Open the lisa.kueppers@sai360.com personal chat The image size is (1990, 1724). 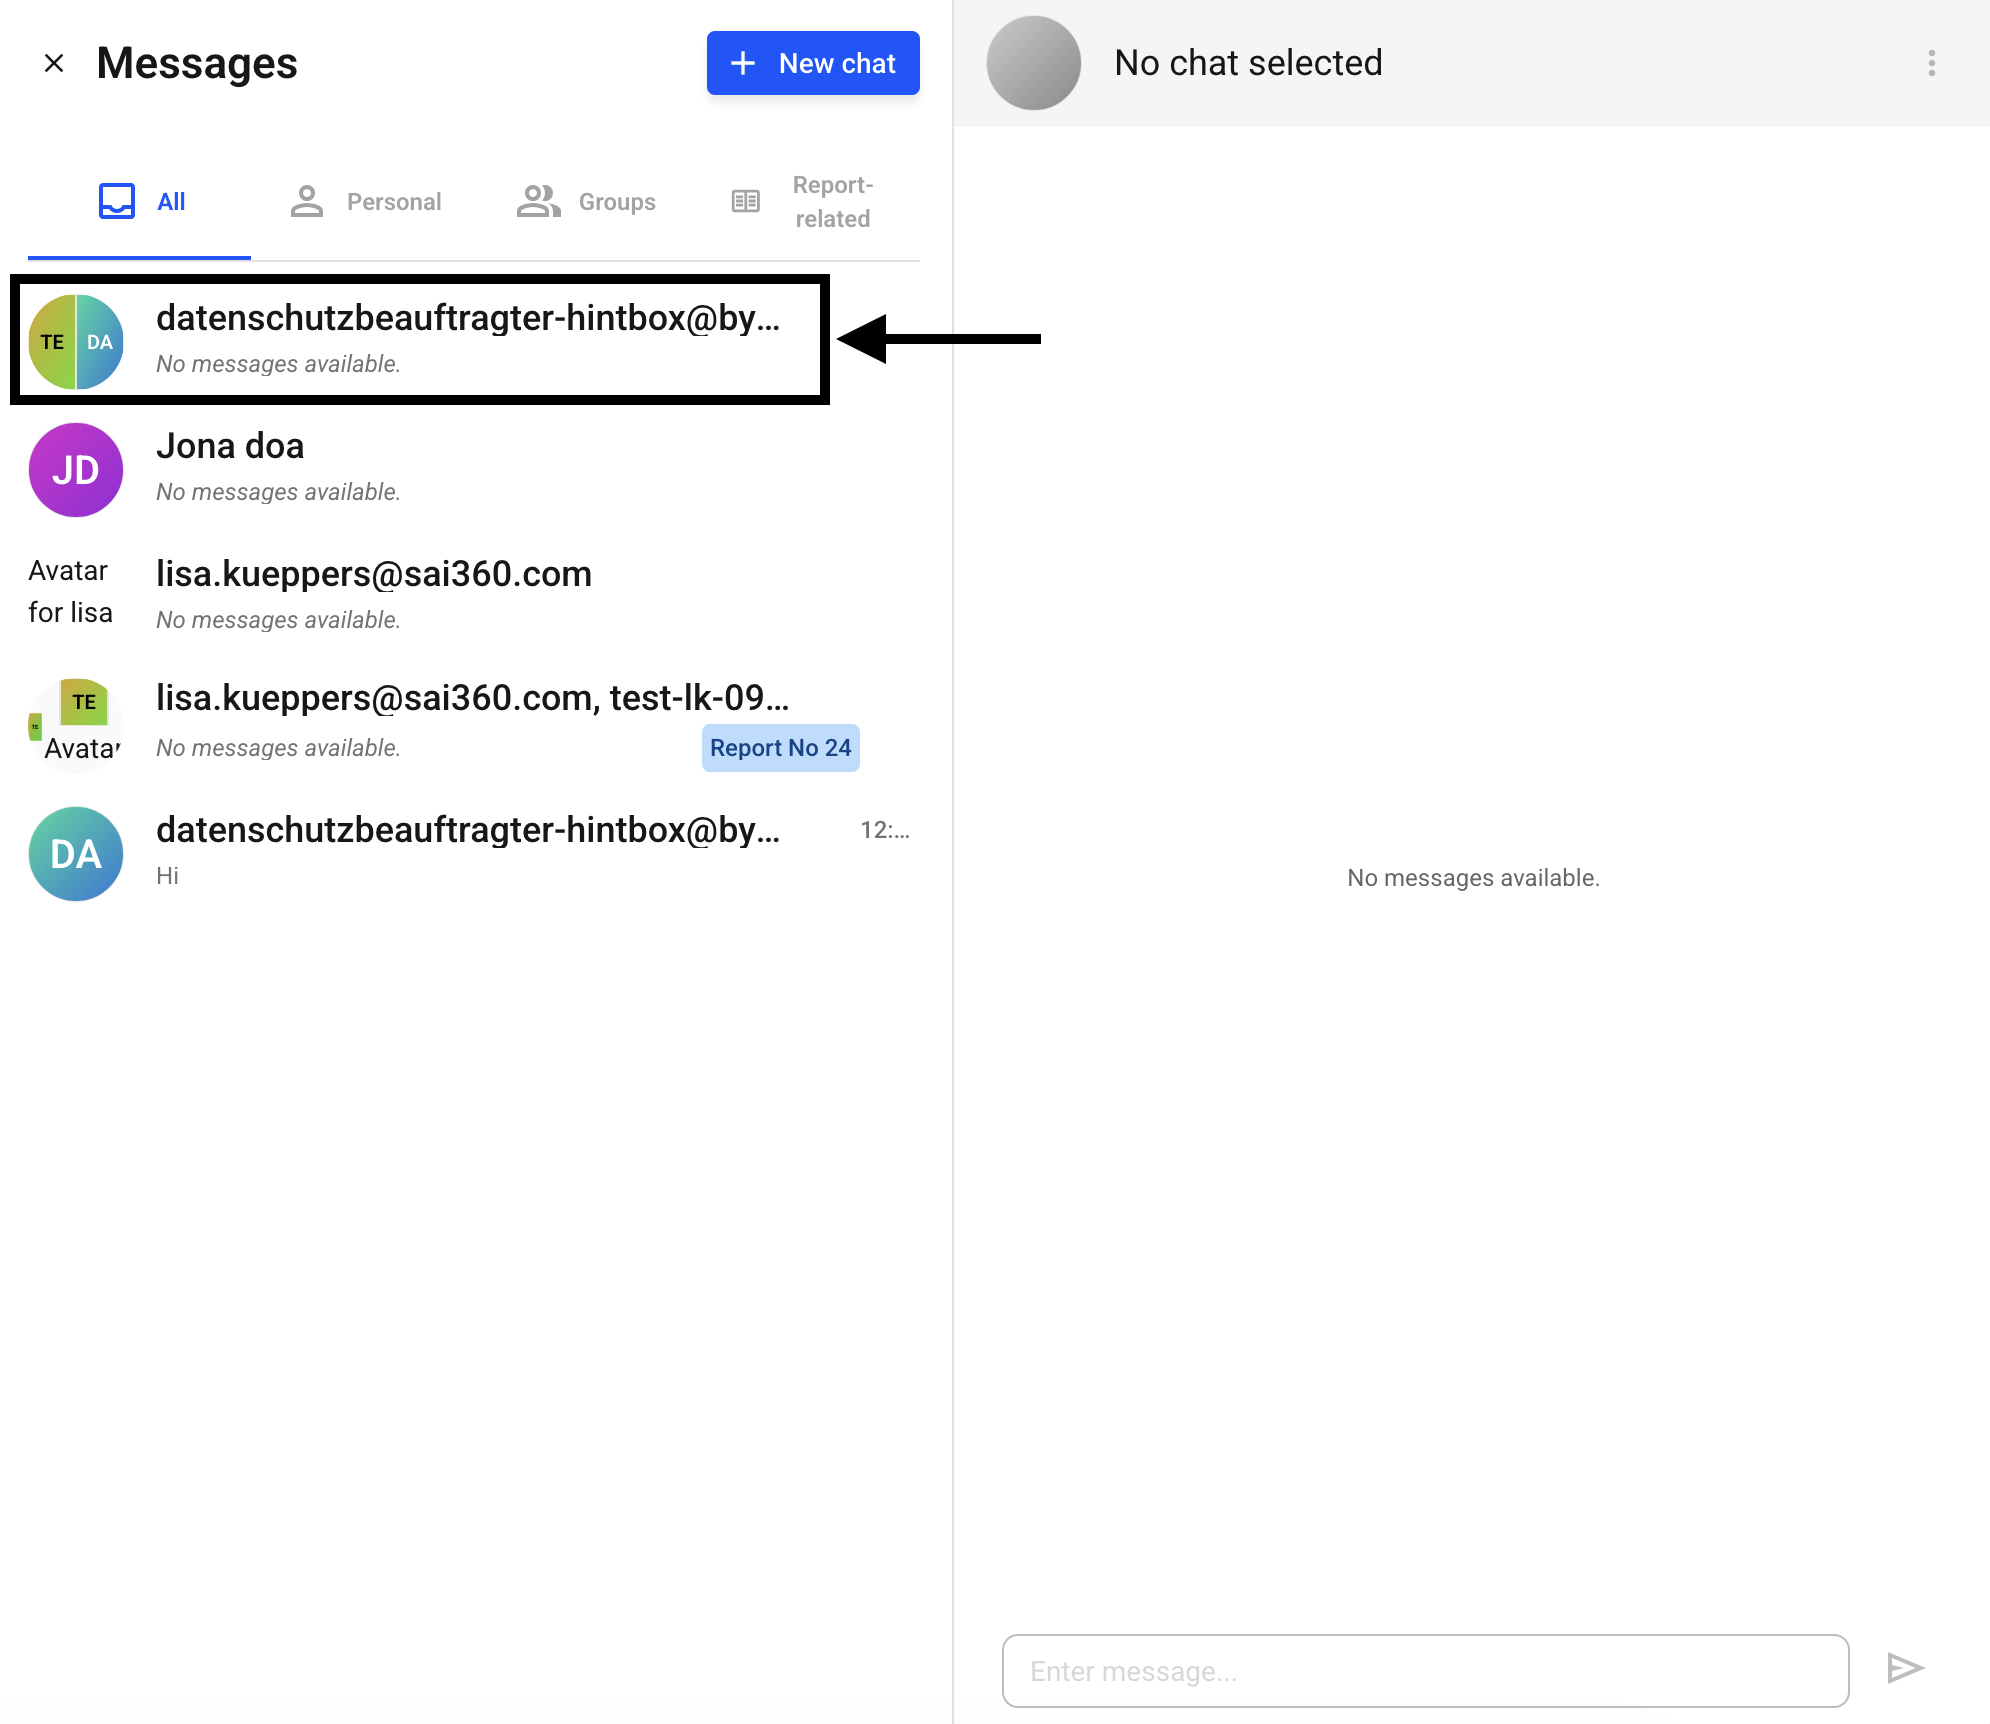pos(400,595)
